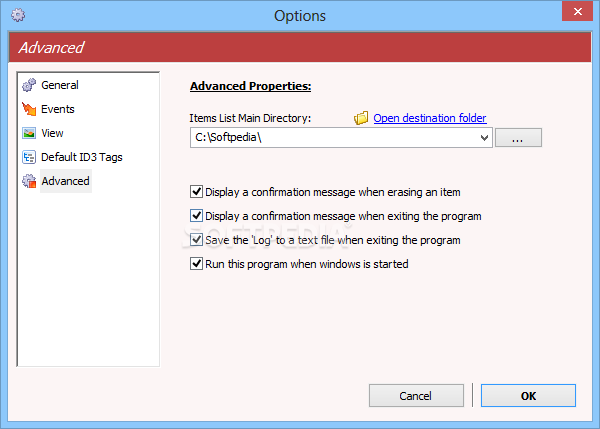Click the Cancel button
Screen dimensions: 600x429
tap(416, 396)
